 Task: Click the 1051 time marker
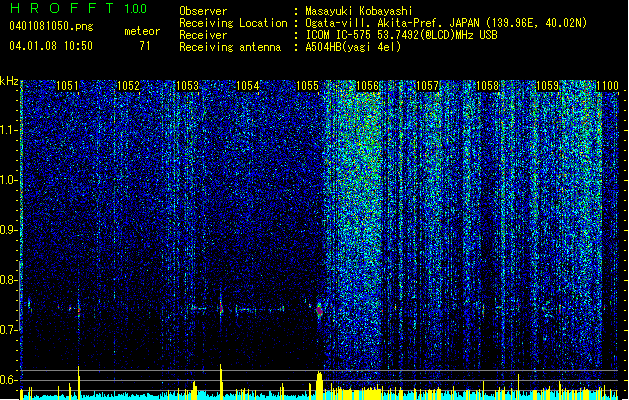click(67, 86)
